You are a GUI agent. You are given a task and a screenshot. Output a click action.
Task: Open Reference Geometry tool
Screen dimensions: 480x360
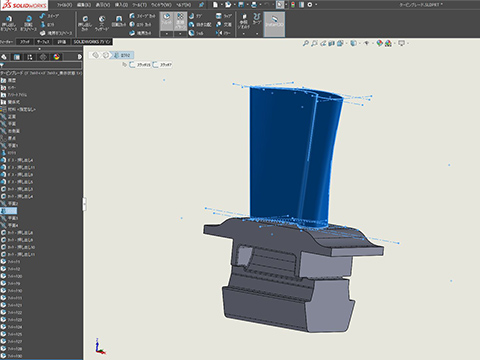click(x=244, y=21)
